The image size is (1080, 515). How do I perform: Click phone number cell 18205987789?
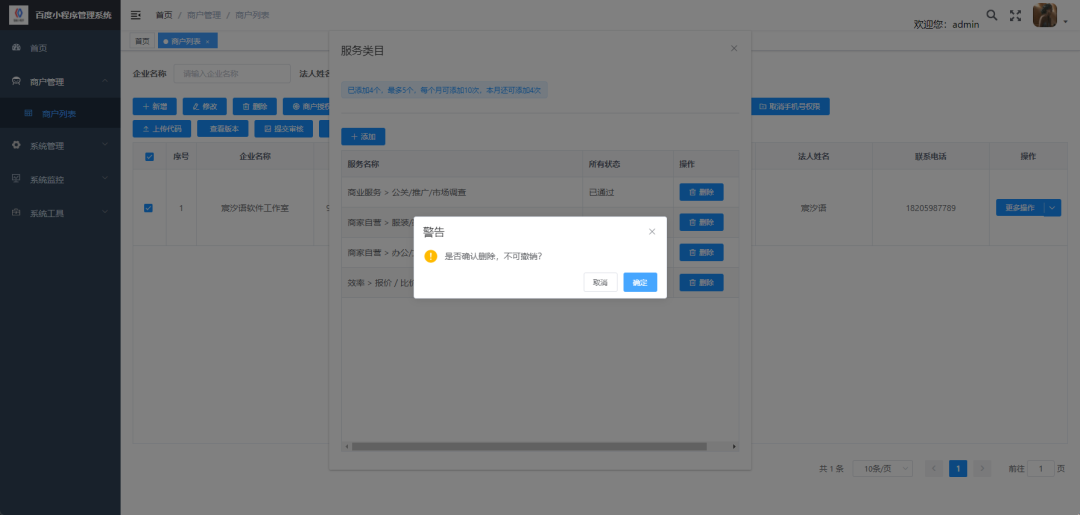pyautogui.click(x=931, y=208)
